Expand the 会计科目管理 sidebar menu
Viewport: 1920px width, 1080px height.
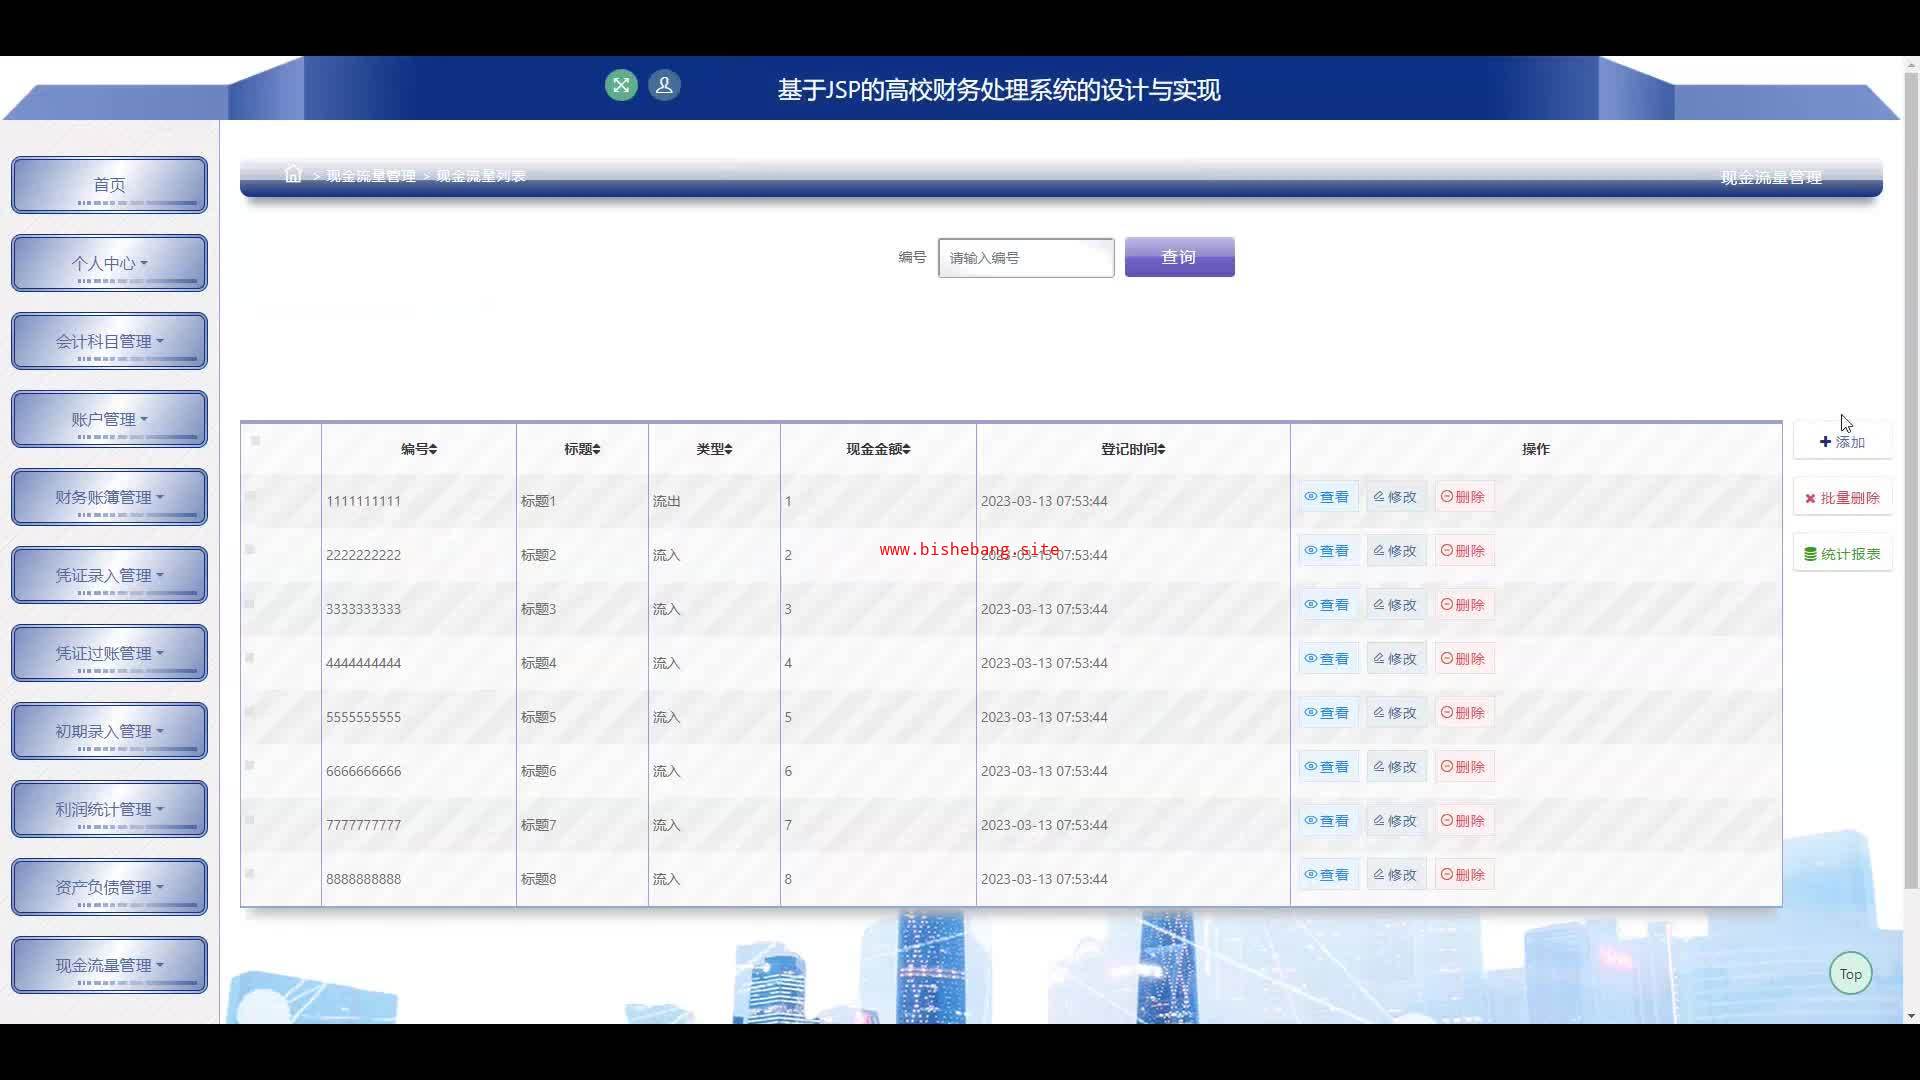pyautogui.click(x=109, y=341)
